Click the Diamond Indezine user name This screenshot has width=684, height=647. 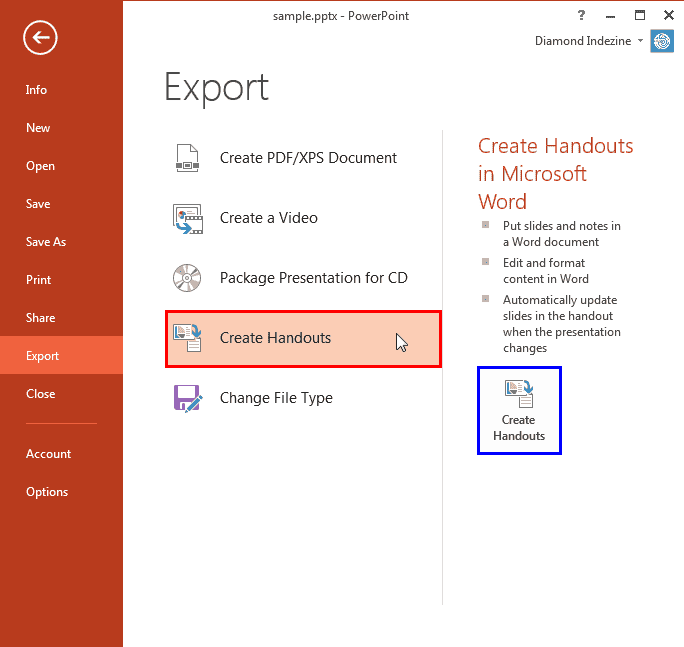(x=583, y=41)
